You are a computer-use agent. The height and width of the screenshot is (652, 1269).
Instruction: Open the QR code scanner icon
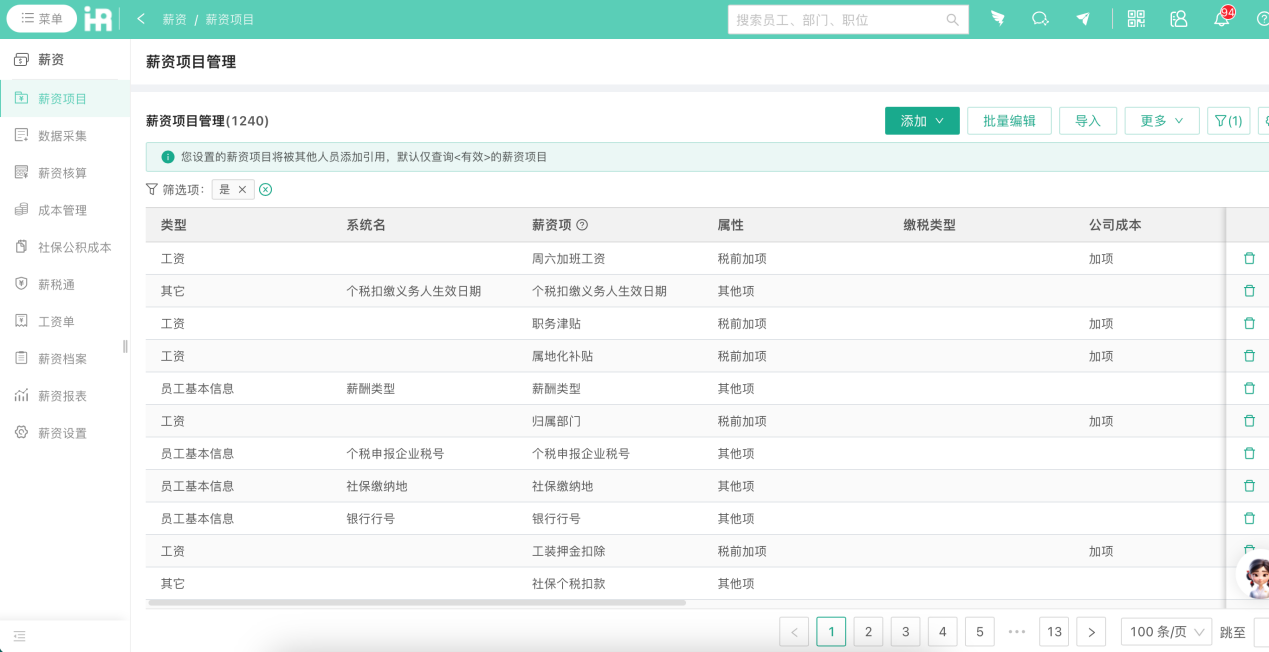[x=1136, y=18]
